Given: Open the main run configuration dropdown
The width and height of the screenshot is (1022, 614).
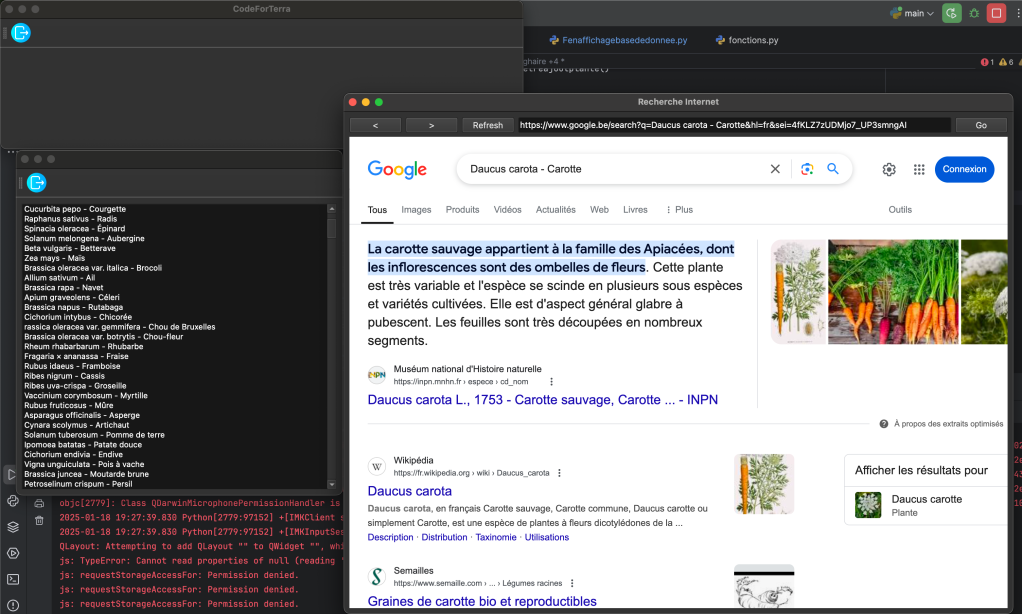Looking at the screenshot, I should (912, 13).
